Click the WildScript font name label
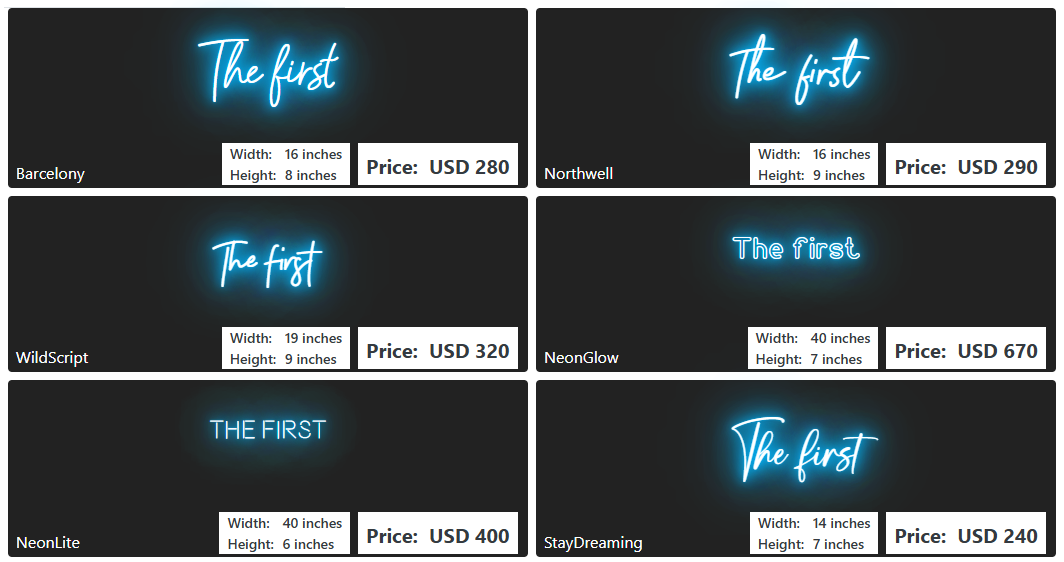Image resolution: width=1064 pixels, height=562 pixels. (x=52, y=358)
